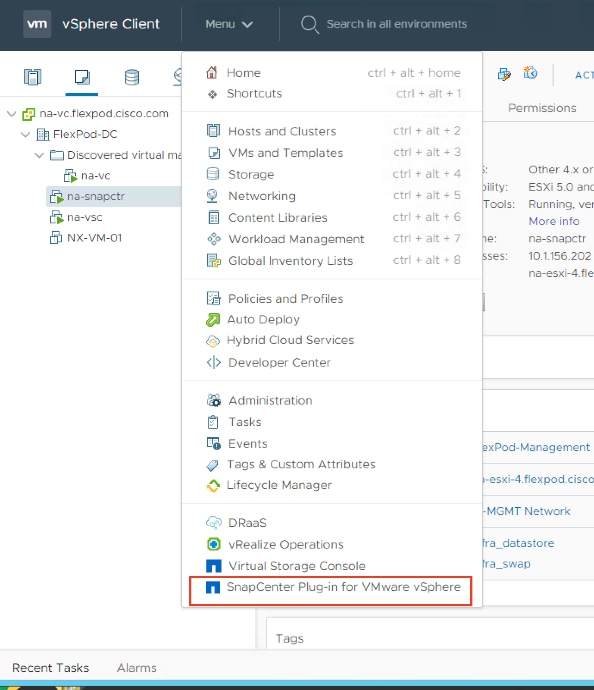Click the vm logo icon
The width and height of the screenshot is (594, 690).
pyautogui.click(x=37, y=24)
